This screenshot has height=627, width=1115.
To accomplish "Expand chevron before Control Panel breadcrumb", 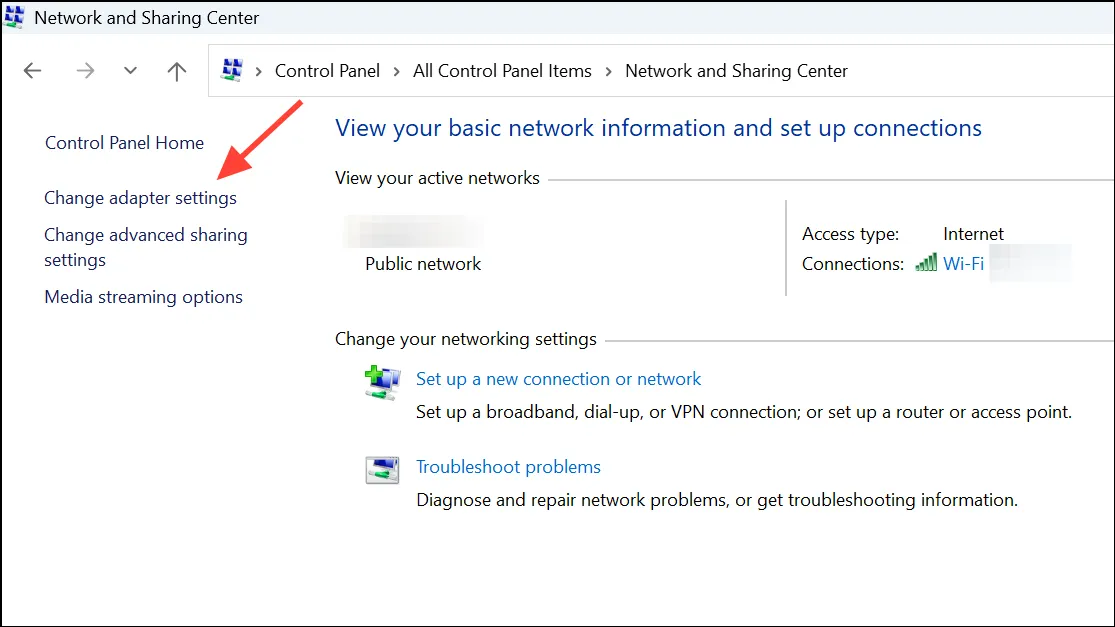I will [x=259, y=71].
